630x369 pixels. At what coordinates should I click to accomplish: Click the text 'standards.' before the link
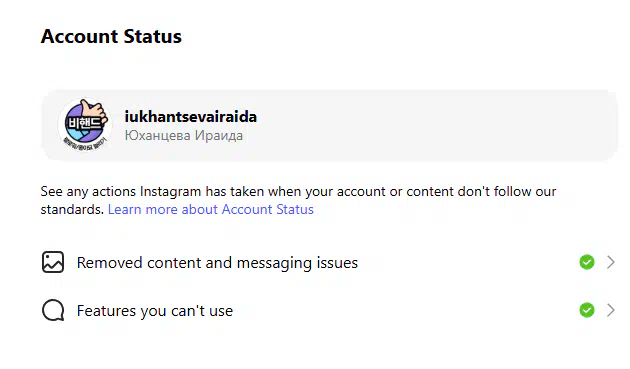pyautogui.click(x=72, y=209)
